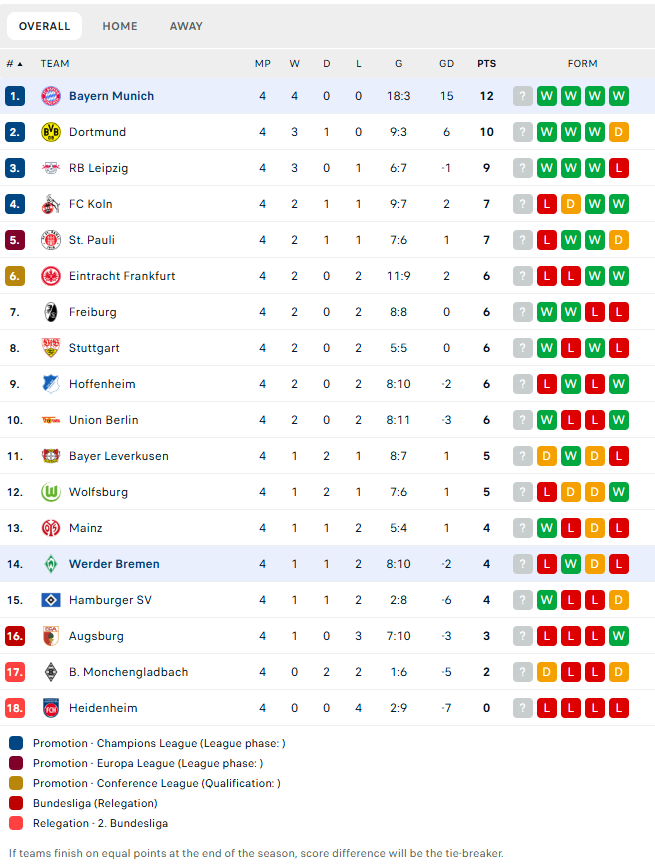This screenshot has width=655, height=865.
Task: Click Dortmund's latest draw form badge
Action: [619, 132]
